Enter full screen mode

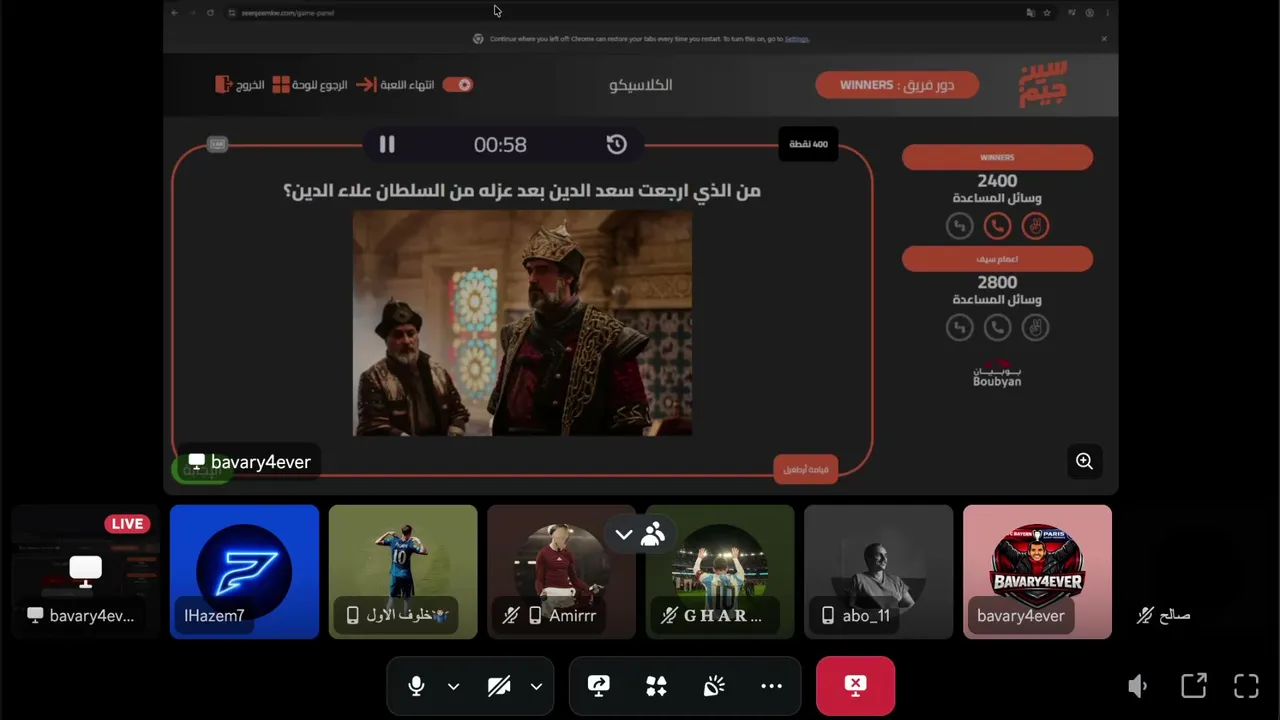[1246, 686]
